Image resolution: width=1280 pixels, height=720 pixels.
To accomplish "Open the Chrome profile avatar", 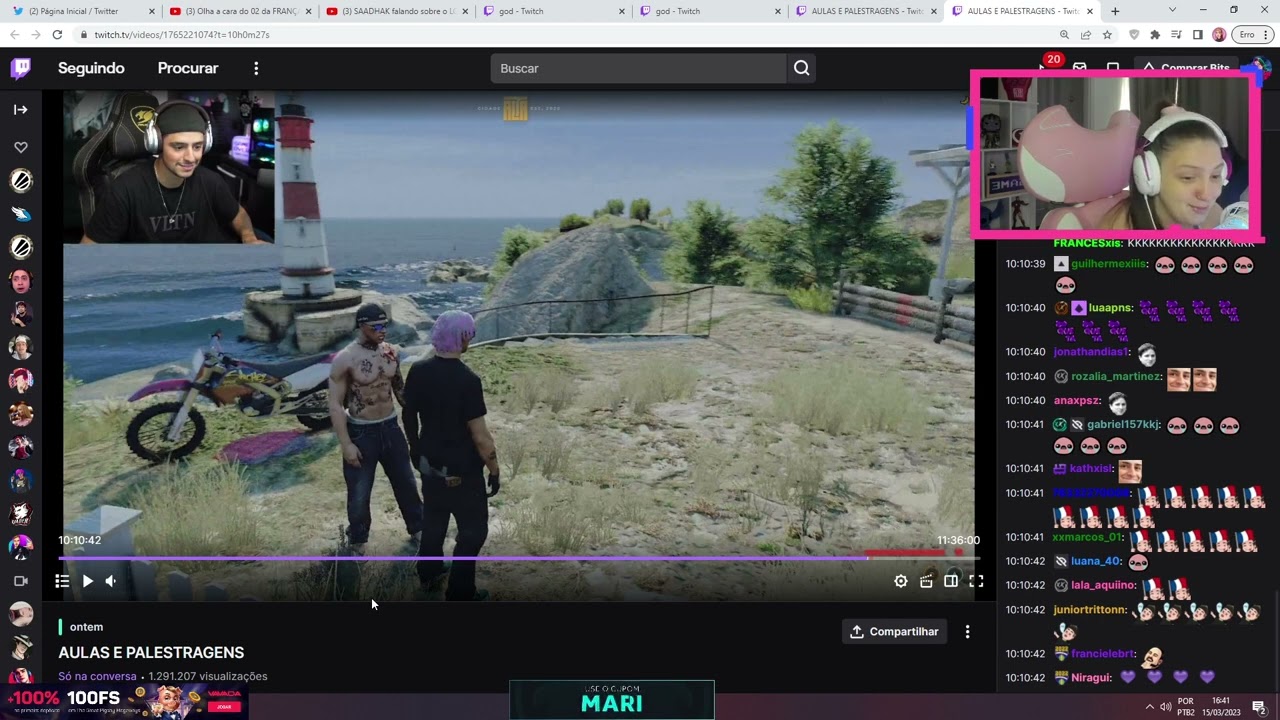I will tap(1219, 34).
